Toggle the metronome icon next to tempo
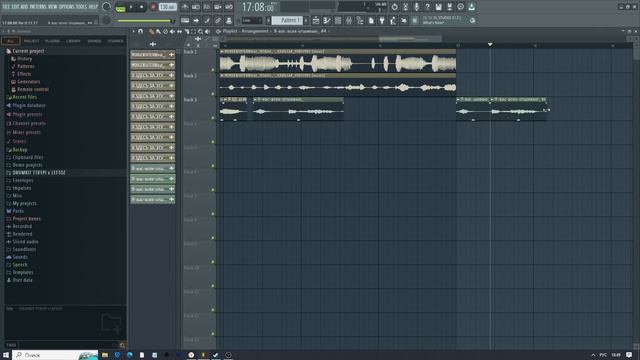This screenshot has height=360, width=640. (x=185, y=7)
